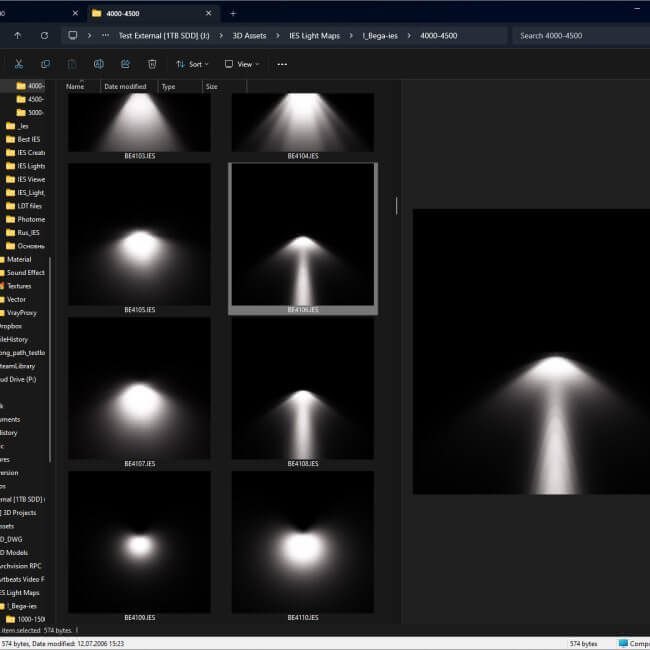Open the View dropdown
650x650 pixels.
242,64
